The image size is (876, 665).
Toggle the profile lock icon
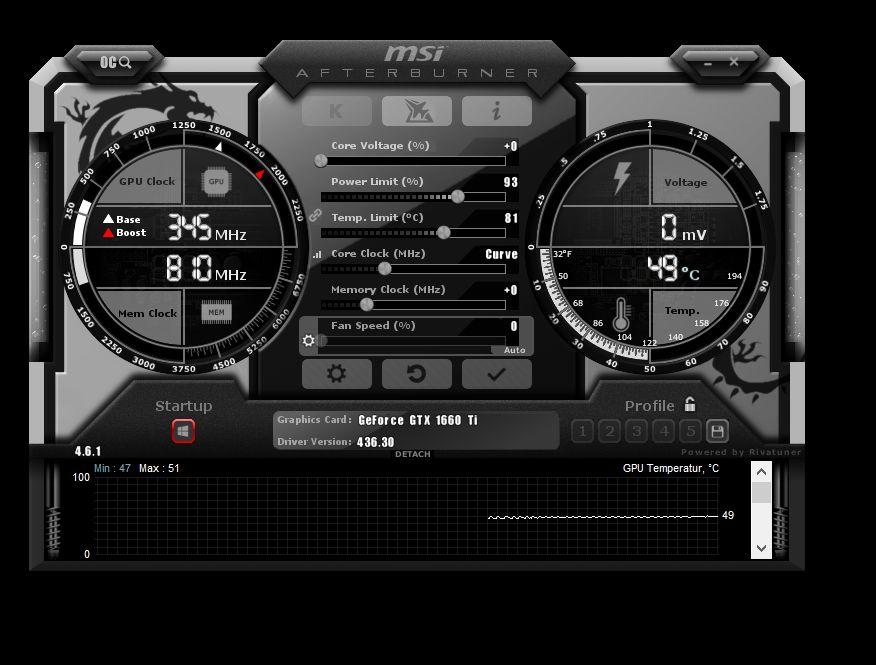[x=690, y=404]
